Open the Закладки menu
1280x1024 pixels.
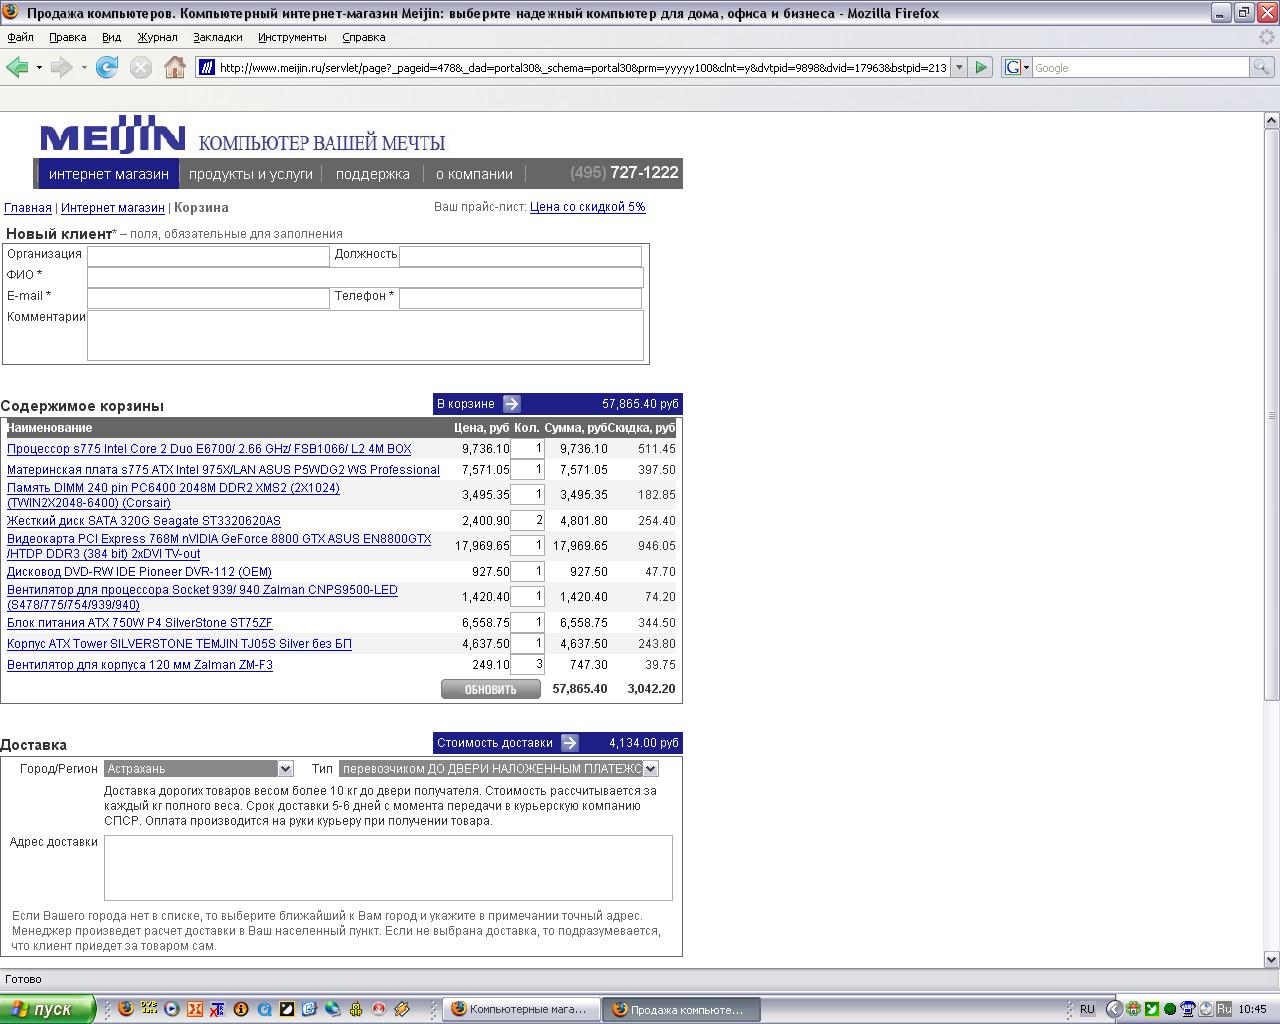tap(217, 37)
